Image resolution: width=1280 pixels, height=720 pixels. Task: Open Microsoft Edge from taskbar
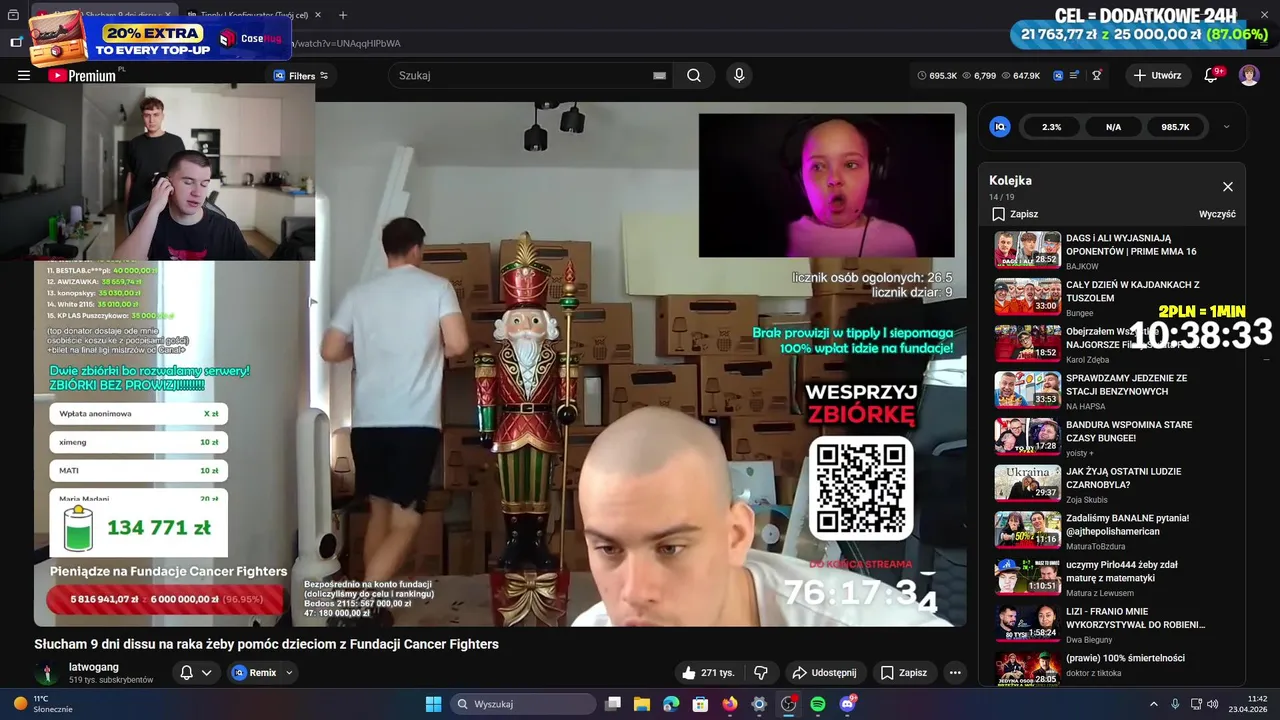tap(671, 704)
